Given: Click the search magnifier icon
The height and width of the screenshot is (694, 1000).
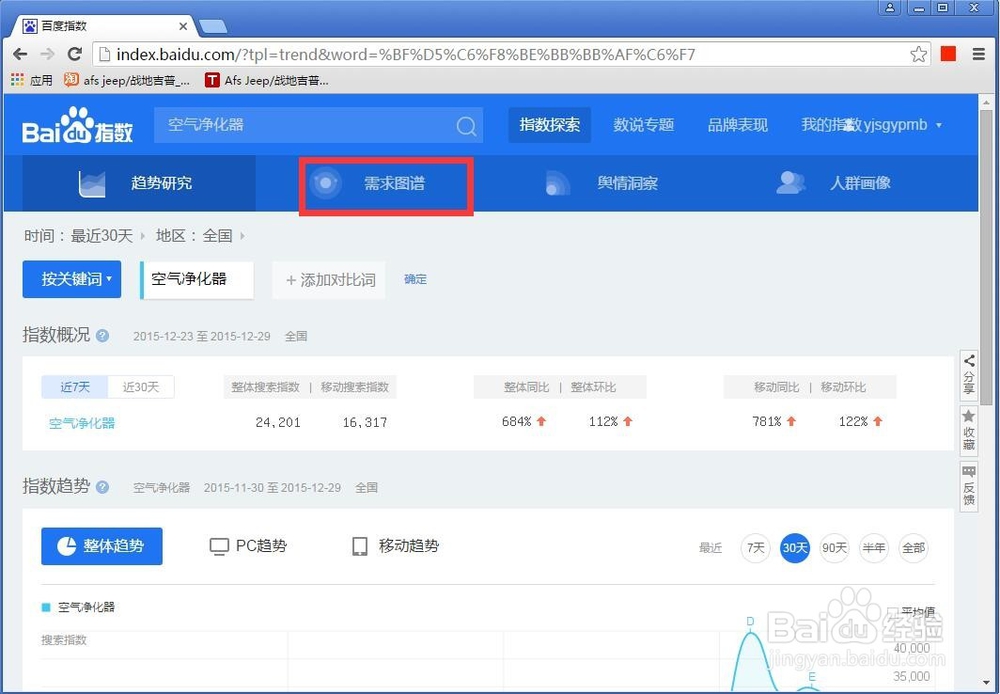Looking at the screenshot, I should coord(466,125).
